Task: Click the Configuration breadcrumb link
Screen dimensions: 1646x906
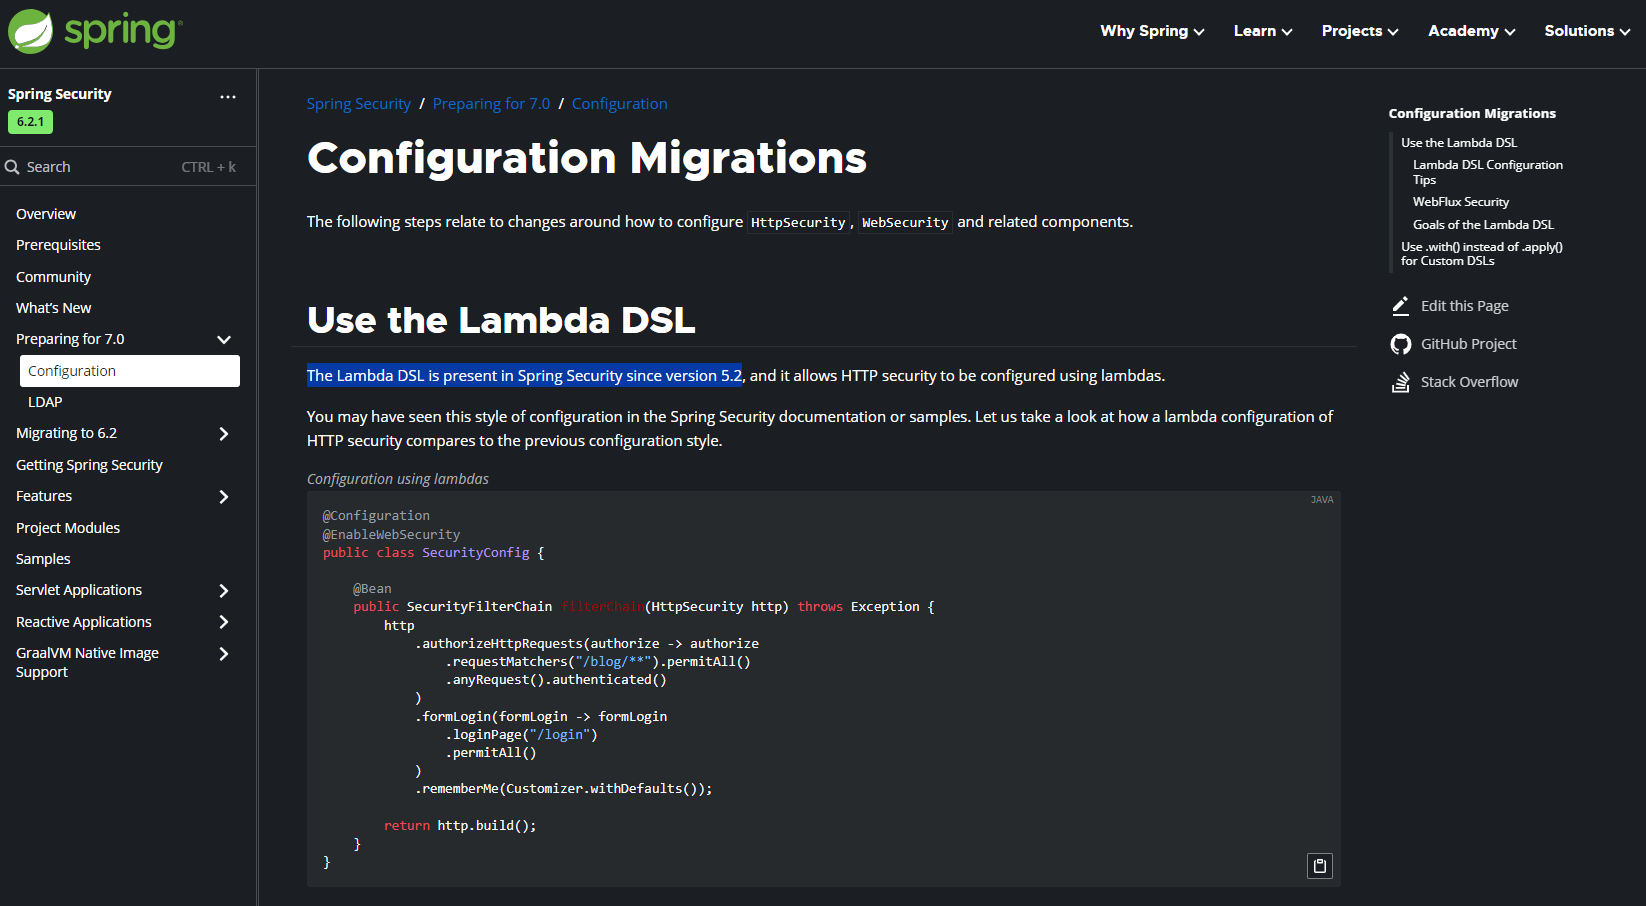Action: point(619,104)
